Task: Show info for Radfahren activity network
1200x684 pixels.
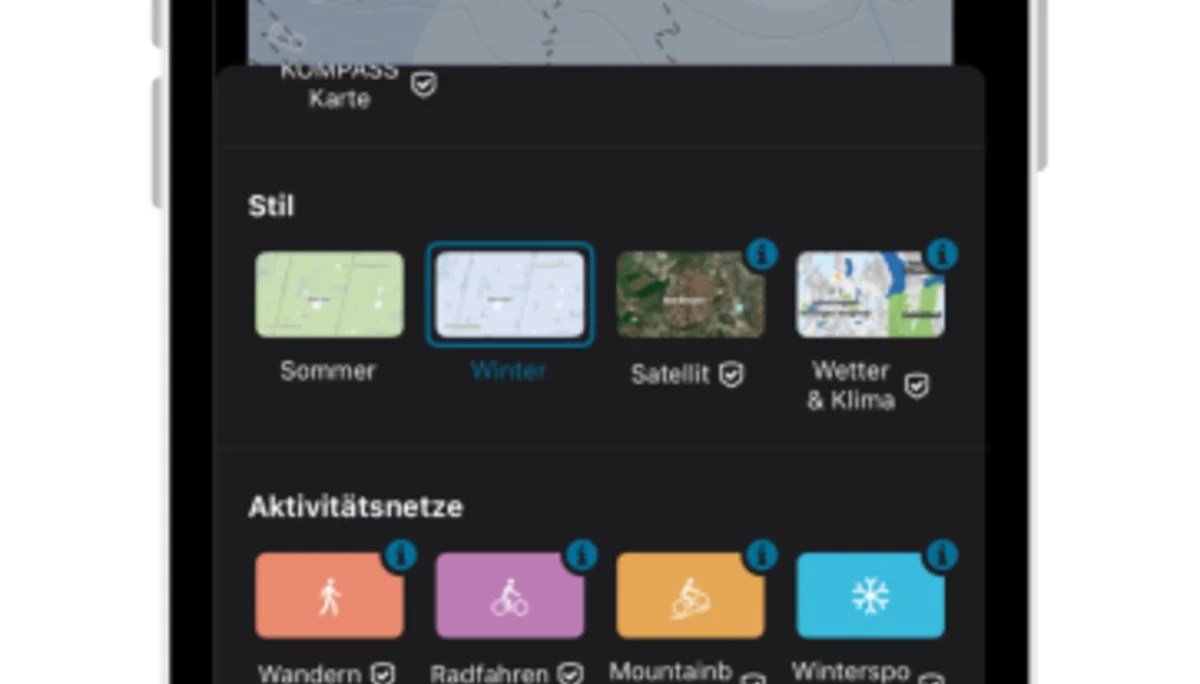Action: coord(581,554)
